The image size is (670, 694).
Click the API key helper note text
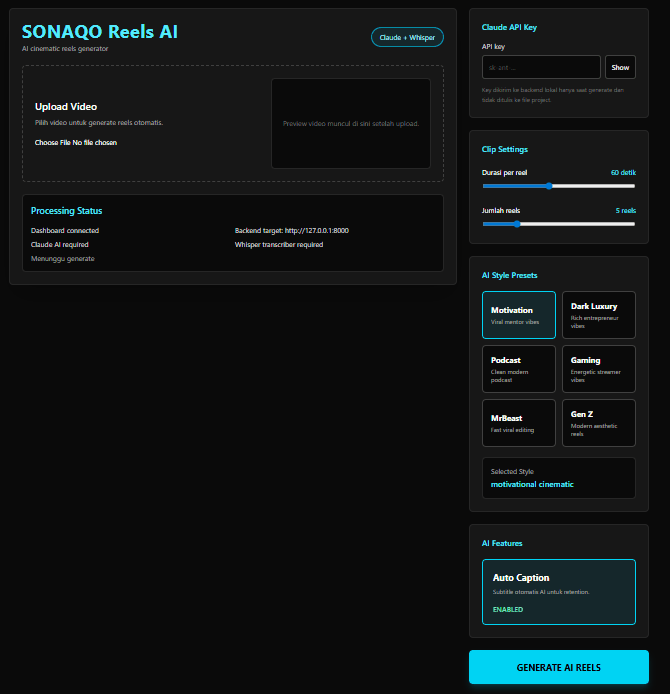(553, 95)
